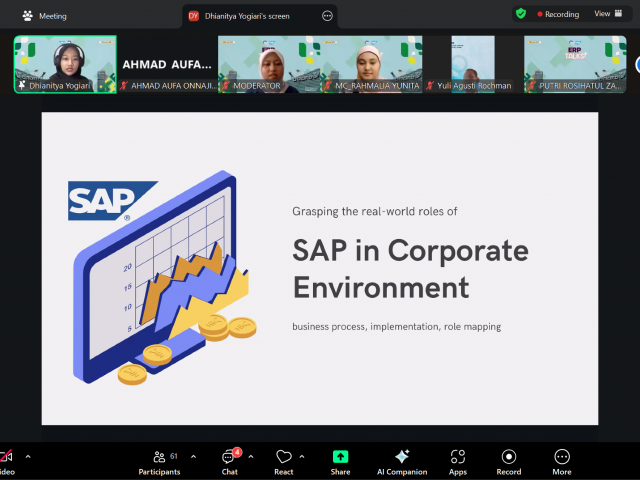Select AHMAD AUFA ONNAJI participant tile

click(x=167, y=64)
